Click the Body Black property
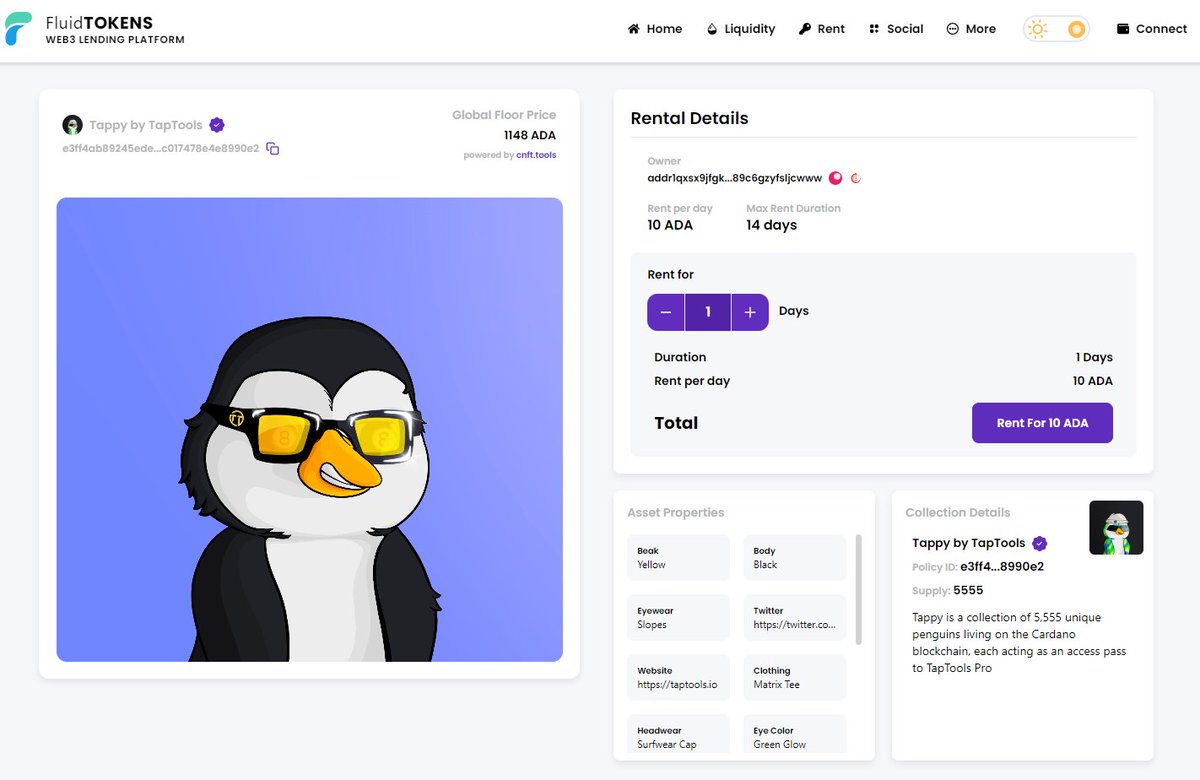 coord(795,557)
